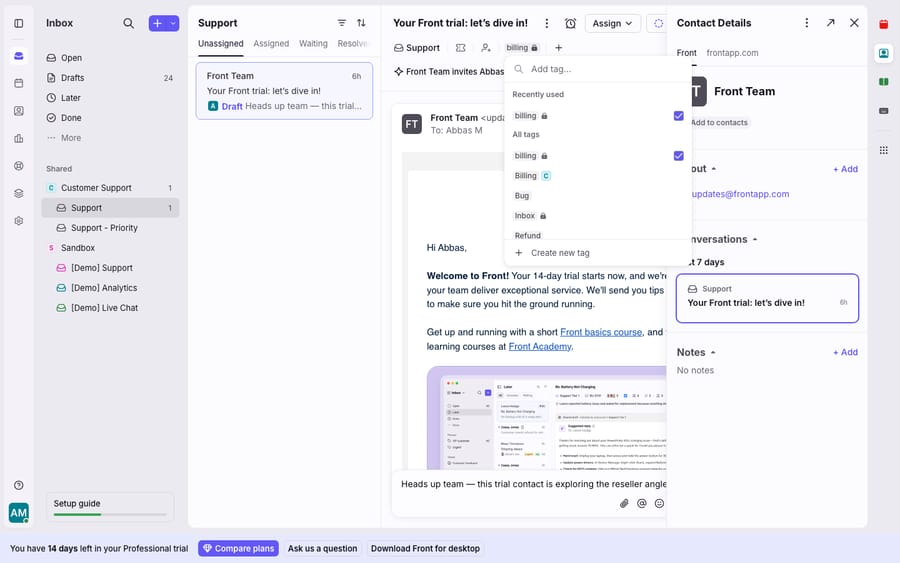Collapse the sidebar panel icon
900x563 pixels.
point(18,23)
